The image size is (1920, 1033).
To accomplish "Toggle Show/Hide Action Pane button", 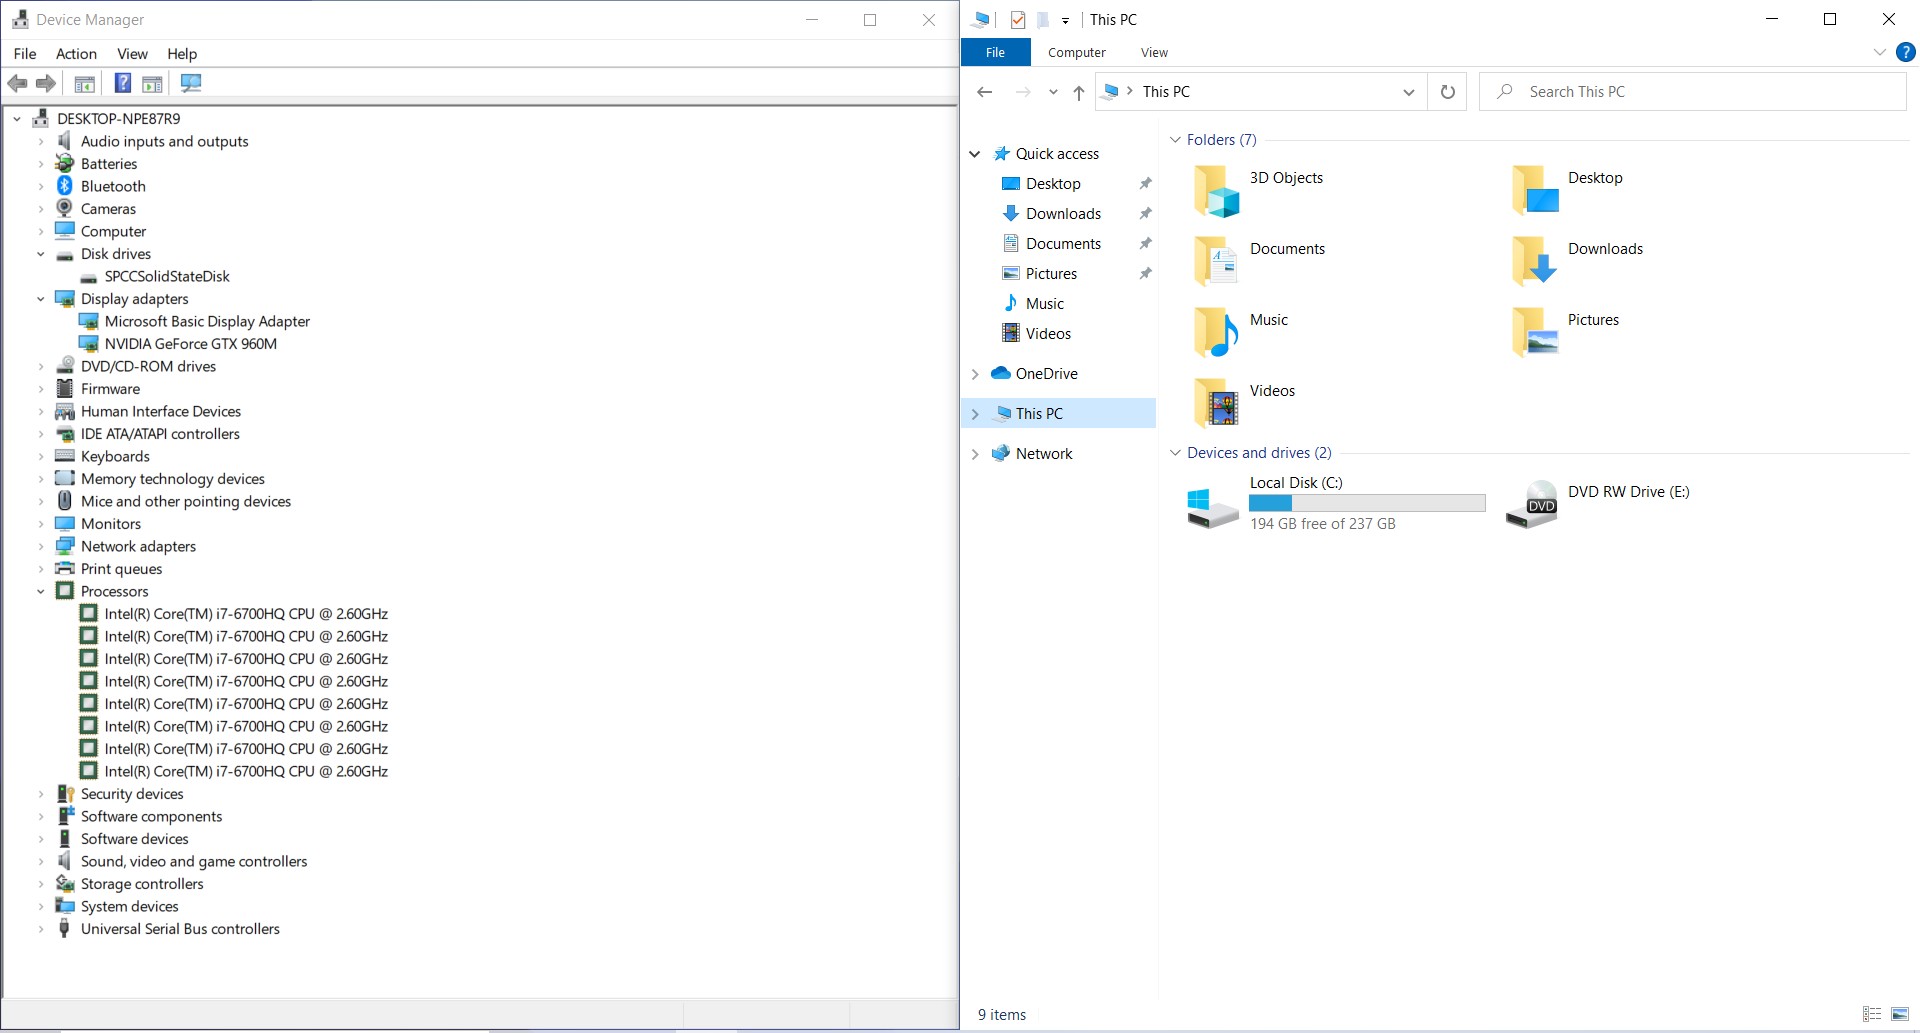I will tap(152, 83).
